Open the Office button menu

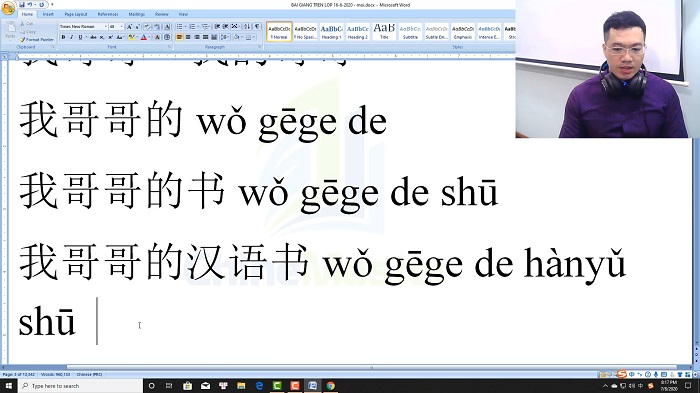click(x=8, y=8)
